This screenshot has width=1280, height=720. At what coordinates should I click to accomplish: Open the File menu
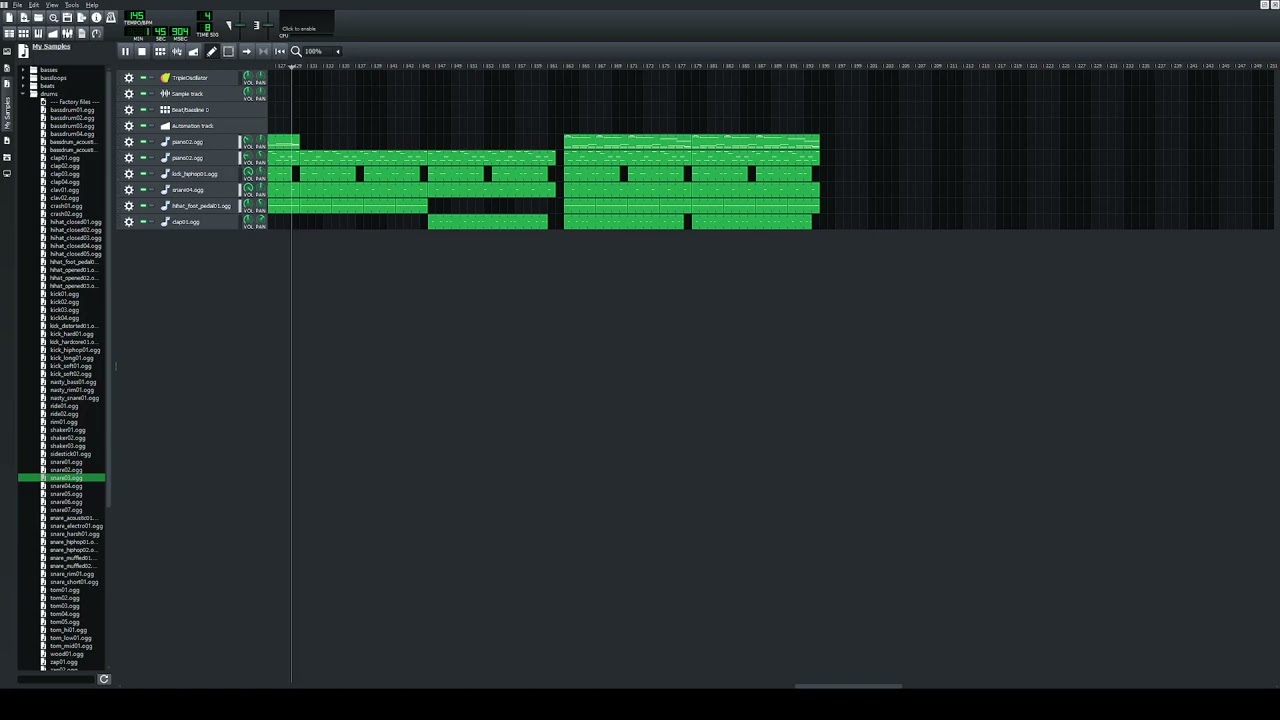pyautogui.click(x=17, y=5)
